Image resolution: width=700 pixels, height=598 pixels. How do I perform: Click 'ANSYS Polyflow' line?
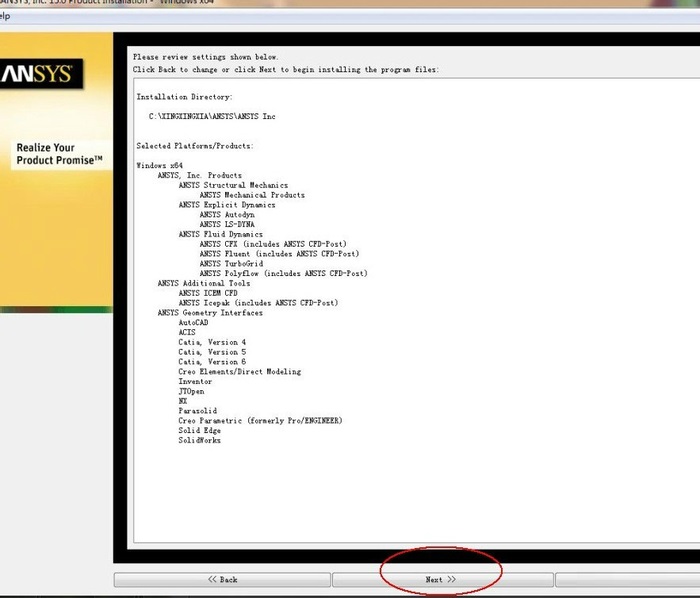point(283,273)
